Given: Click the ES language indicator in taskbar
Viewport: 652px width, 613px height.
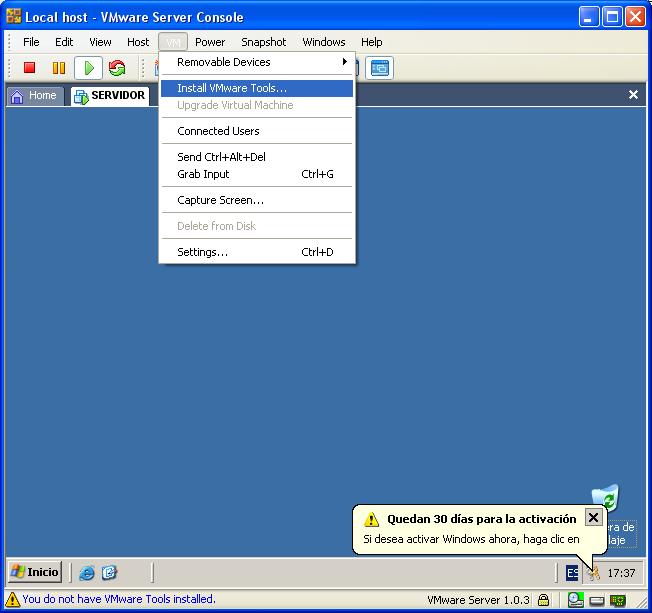Looking at the screenshot, I should (x=571, y=573).
